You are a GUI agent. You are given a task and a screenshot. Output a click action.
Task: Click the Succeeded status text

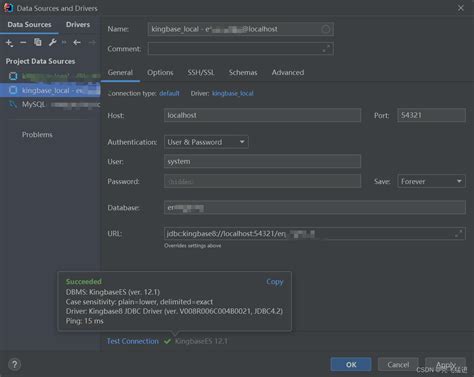[x=84, y=282]
